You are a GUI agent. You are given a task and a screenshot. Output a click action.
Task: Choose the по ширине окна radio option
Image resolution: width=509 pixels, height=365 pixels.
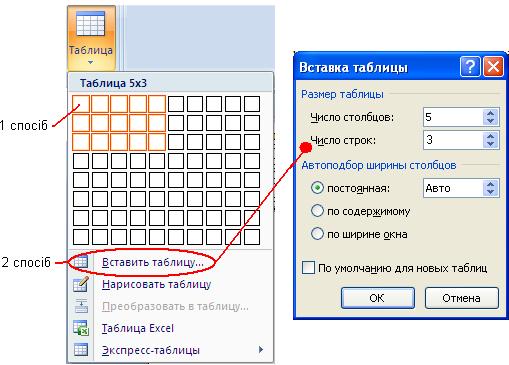click(317, 234)
